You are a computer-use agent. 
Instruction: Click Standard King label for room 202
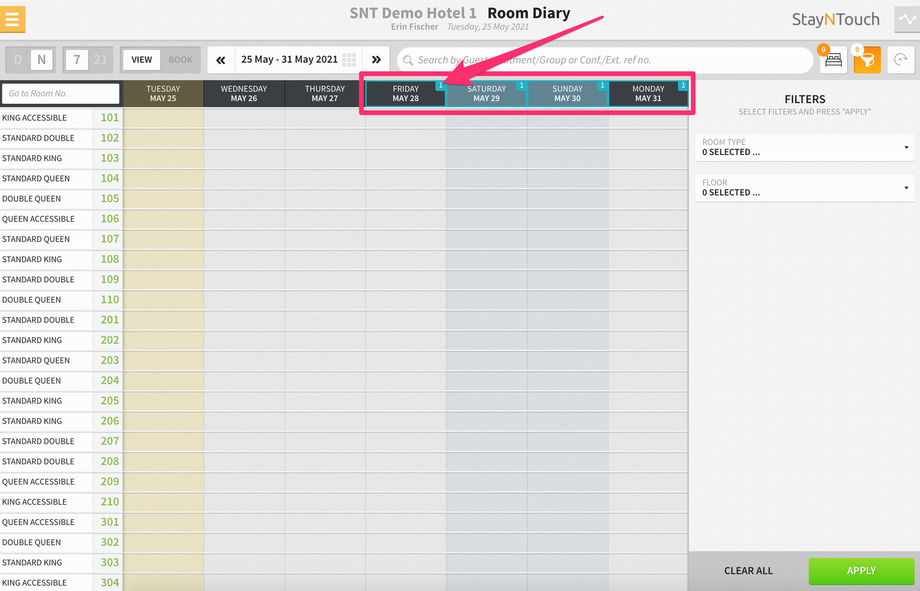click(x=32, y=340)
